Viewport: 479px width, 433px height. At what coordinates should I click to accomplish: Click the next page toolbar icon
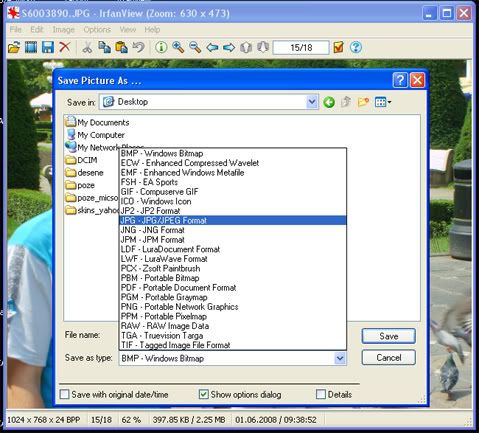(x=263, y=47)
